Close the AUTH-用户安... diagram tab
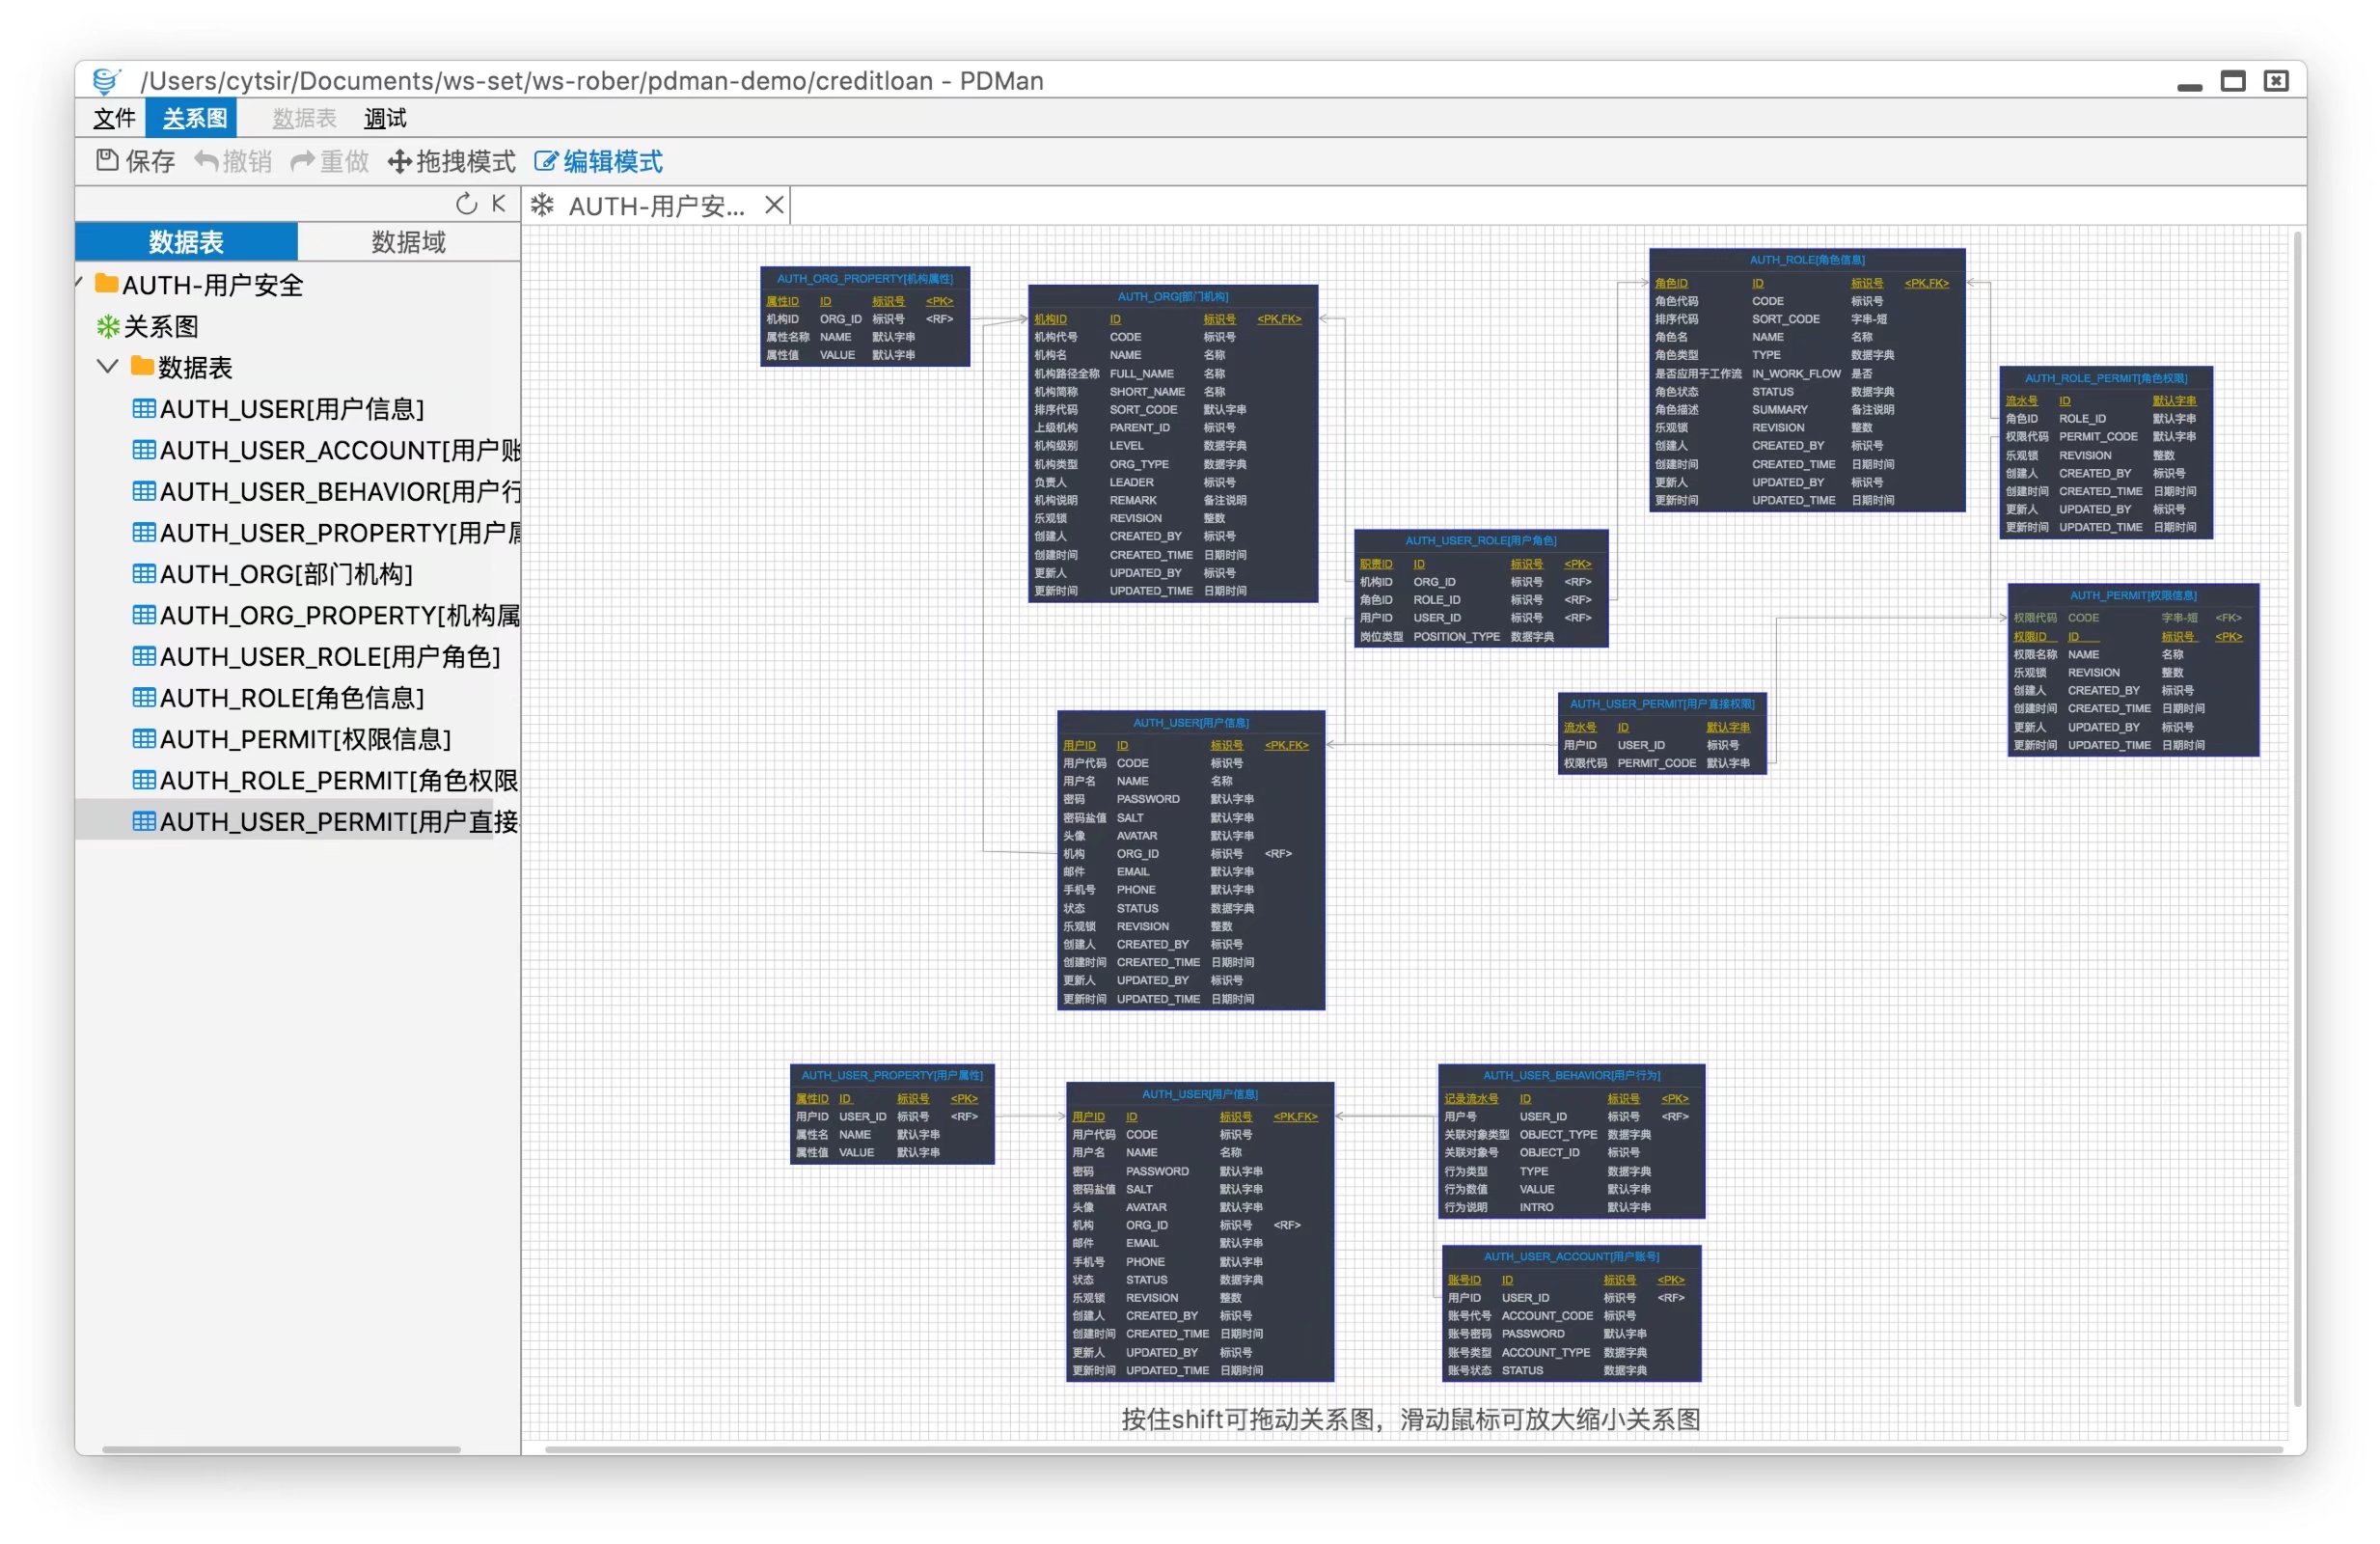The width and height of the screenshot is (2380, 1544). pyautogui.click(x=773, y=205)
